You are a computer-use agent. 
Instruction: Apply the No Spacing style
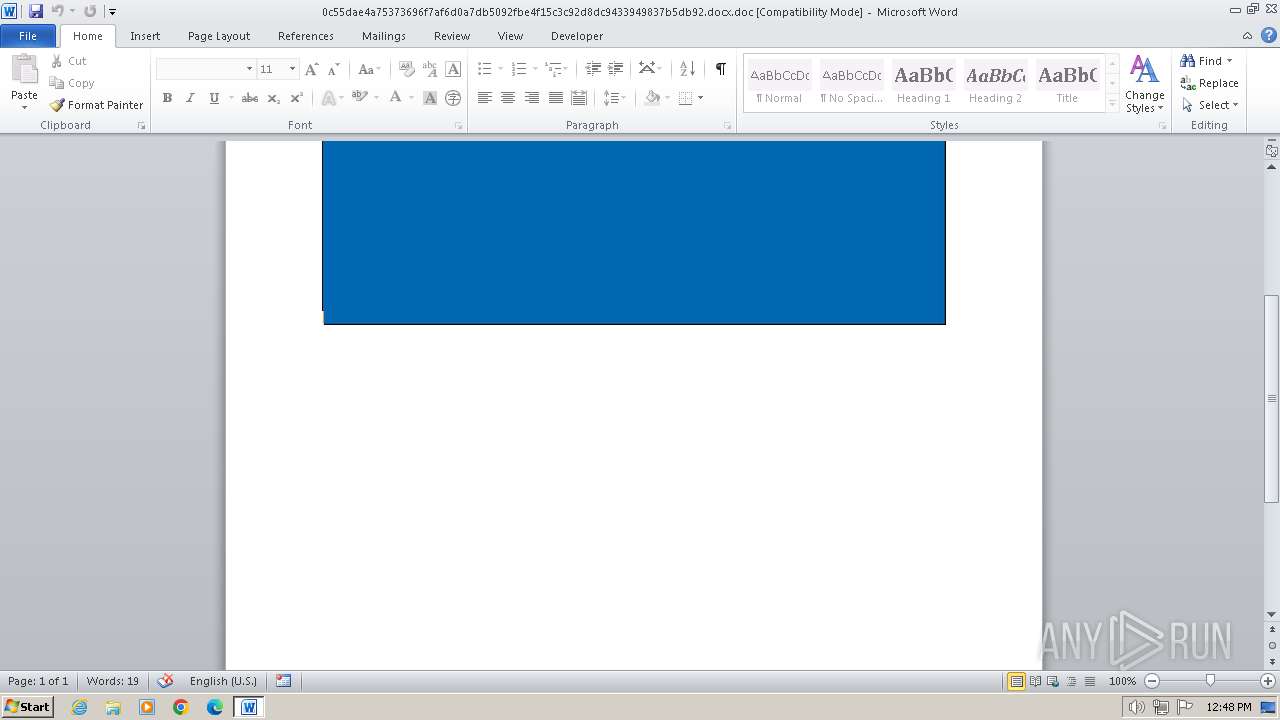851,83
